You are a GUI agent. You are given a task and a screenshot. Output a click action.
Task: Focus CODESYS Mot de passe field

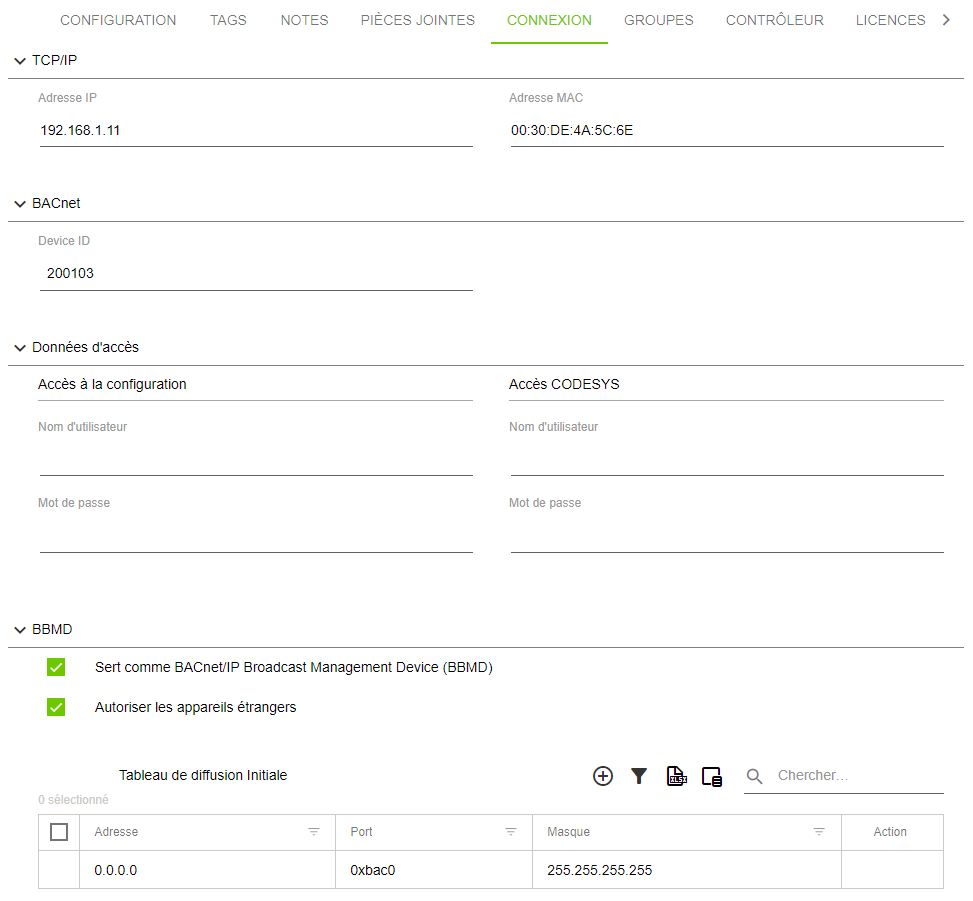click(x=727, y=537)
